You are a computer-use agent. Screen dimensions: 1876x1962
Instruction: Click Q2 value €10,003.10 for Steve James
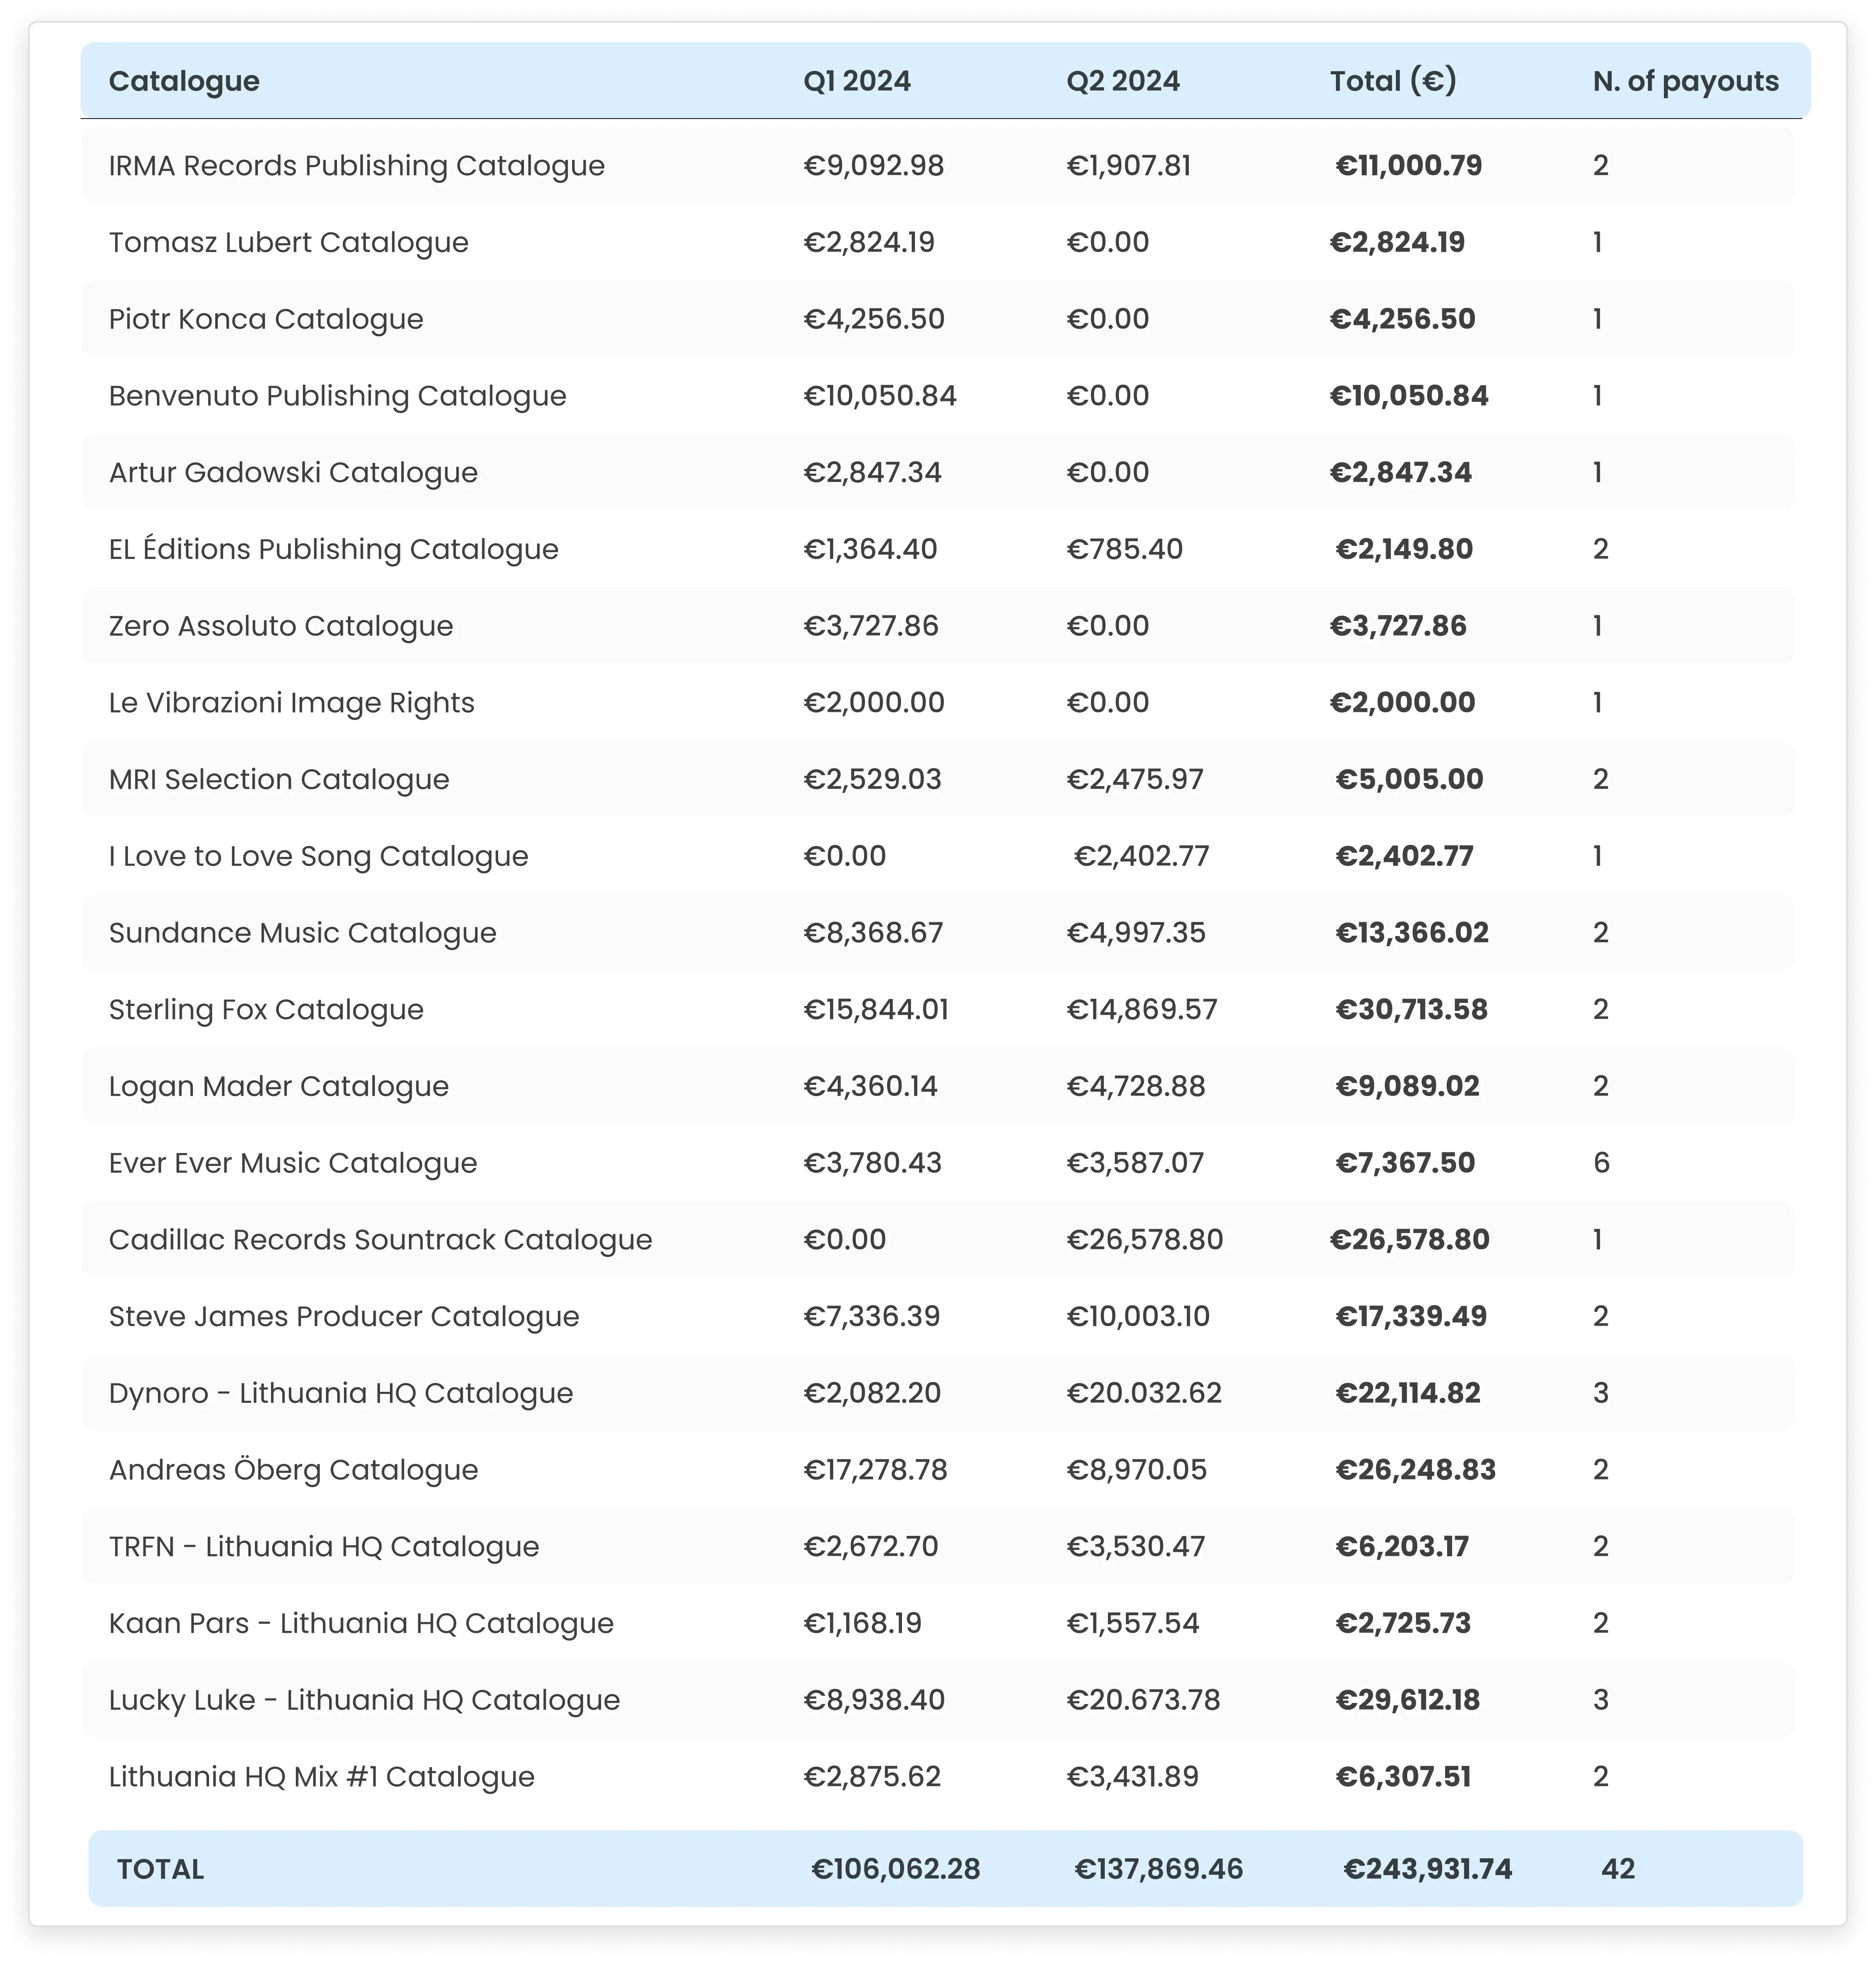1138,1317
